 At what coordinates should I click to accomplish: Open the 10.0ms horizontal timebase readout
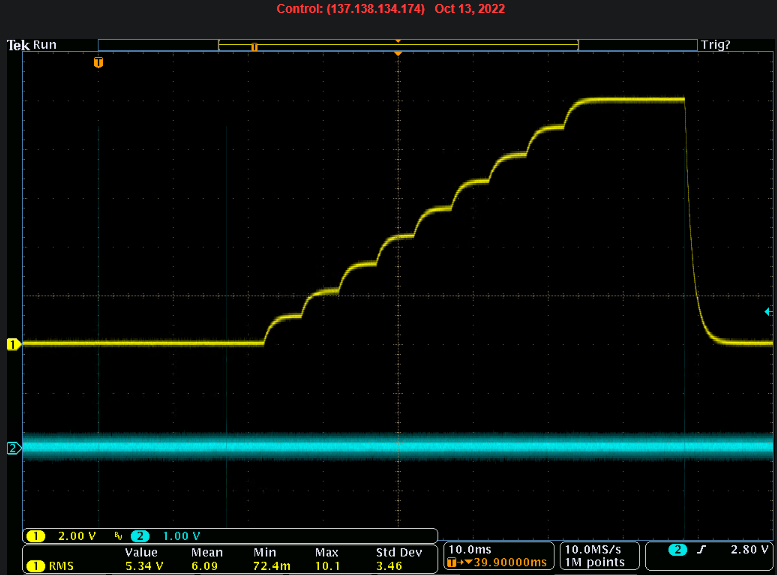click(469, 549)
